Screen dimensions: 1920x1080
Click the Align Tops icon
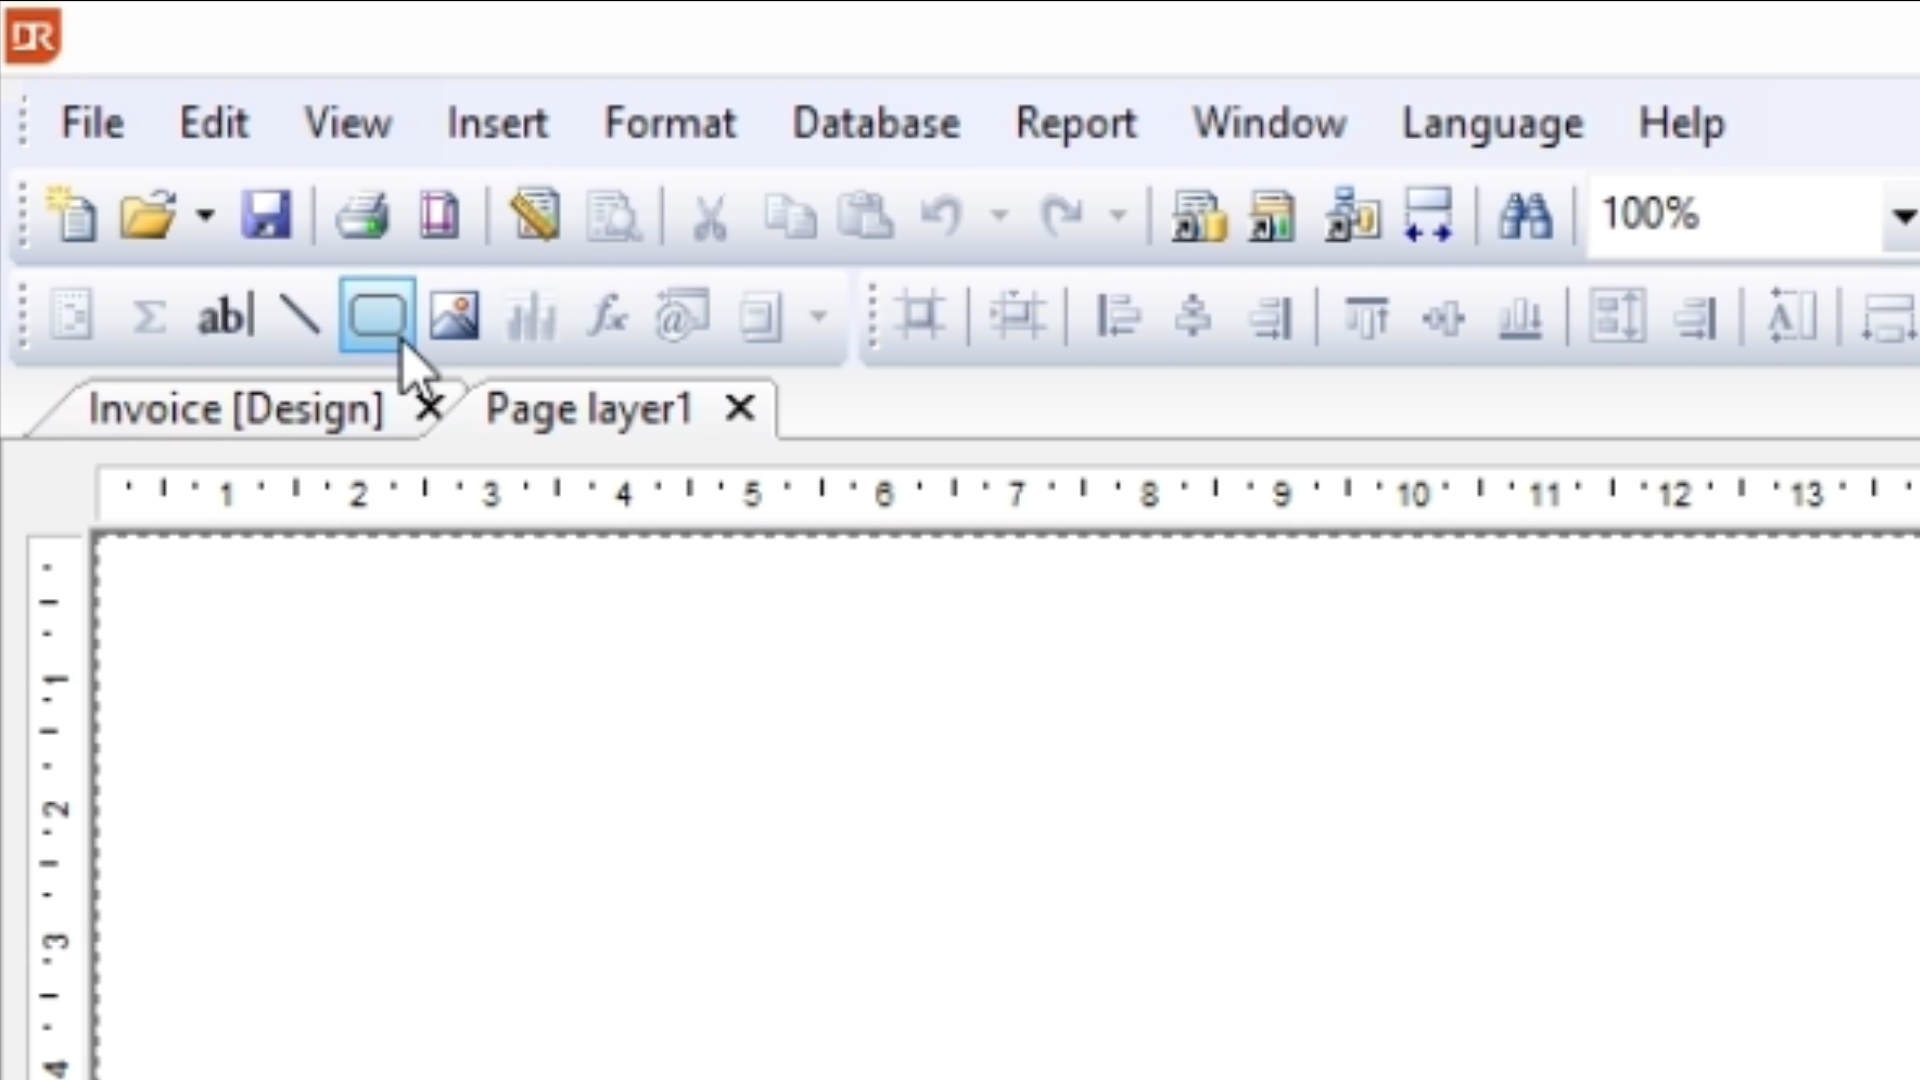tap(1366, 317)
